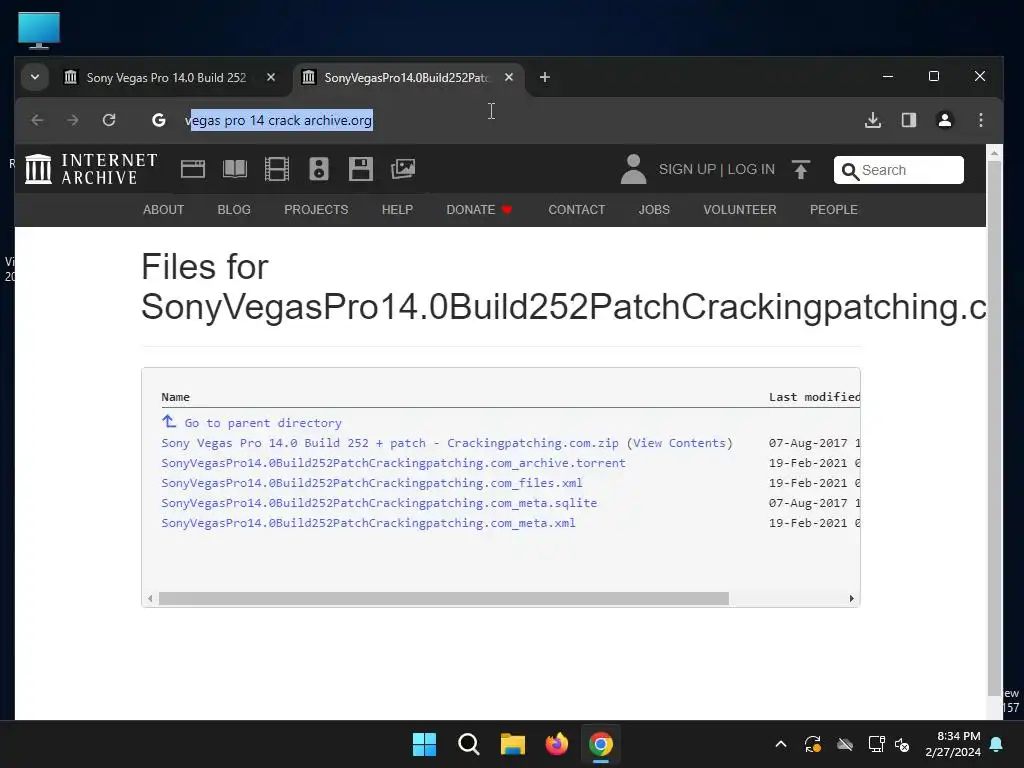Viewport: 1024px width, 768px height.
Task: Open the PROJECTS menu item
Action: (x=316, y=210)
